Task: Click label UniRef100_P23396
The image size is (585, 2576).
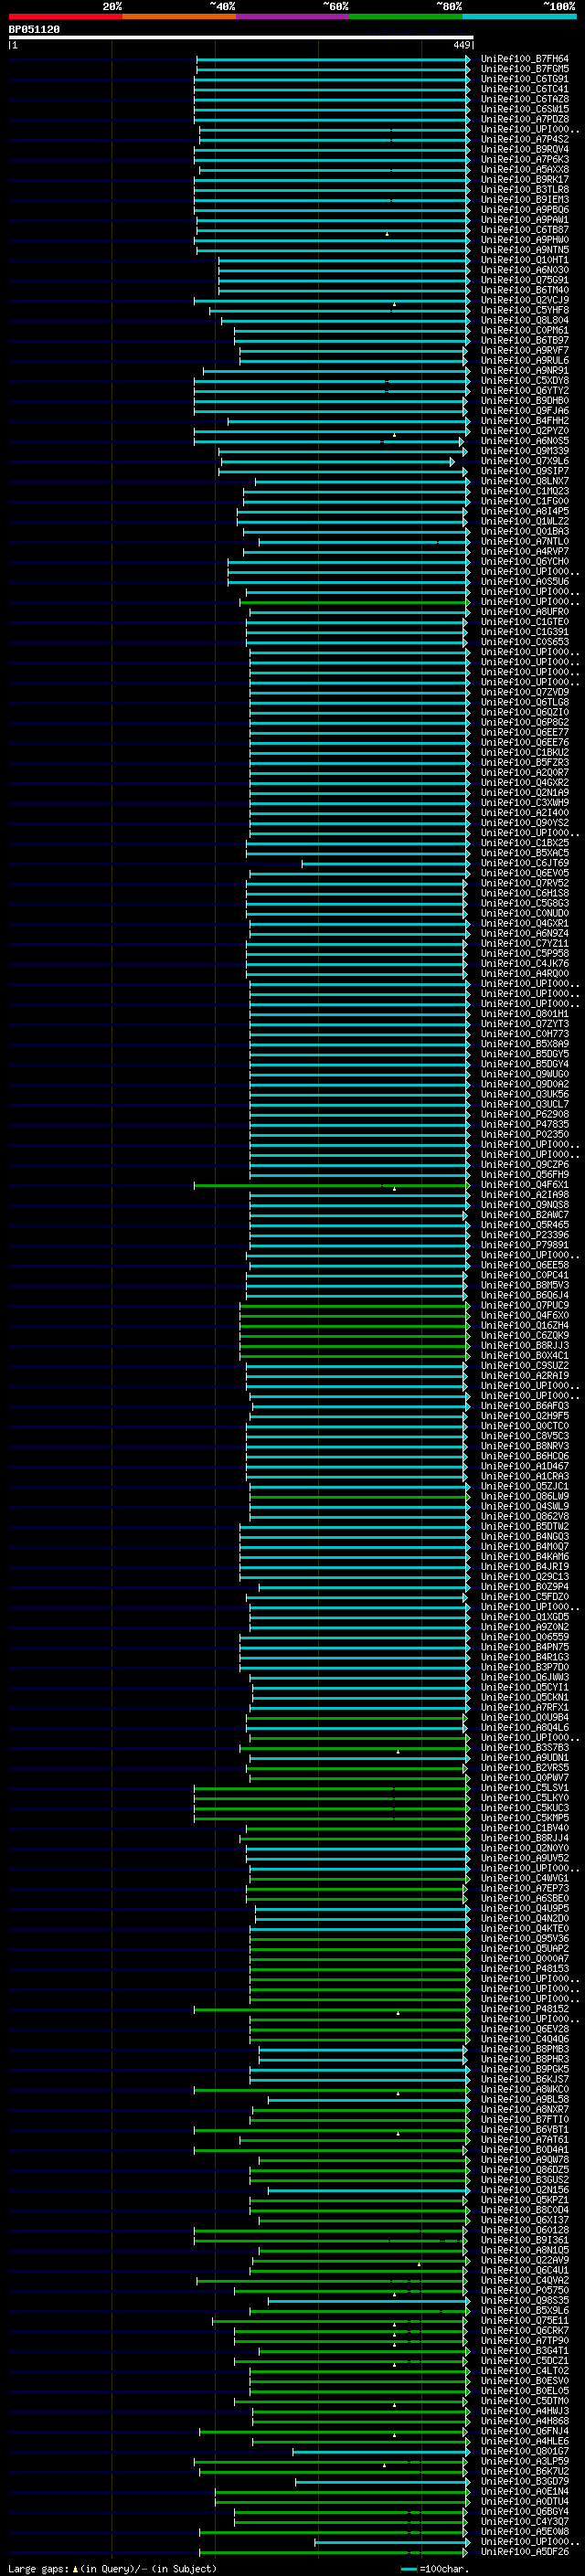Action: click(525, 1235)
